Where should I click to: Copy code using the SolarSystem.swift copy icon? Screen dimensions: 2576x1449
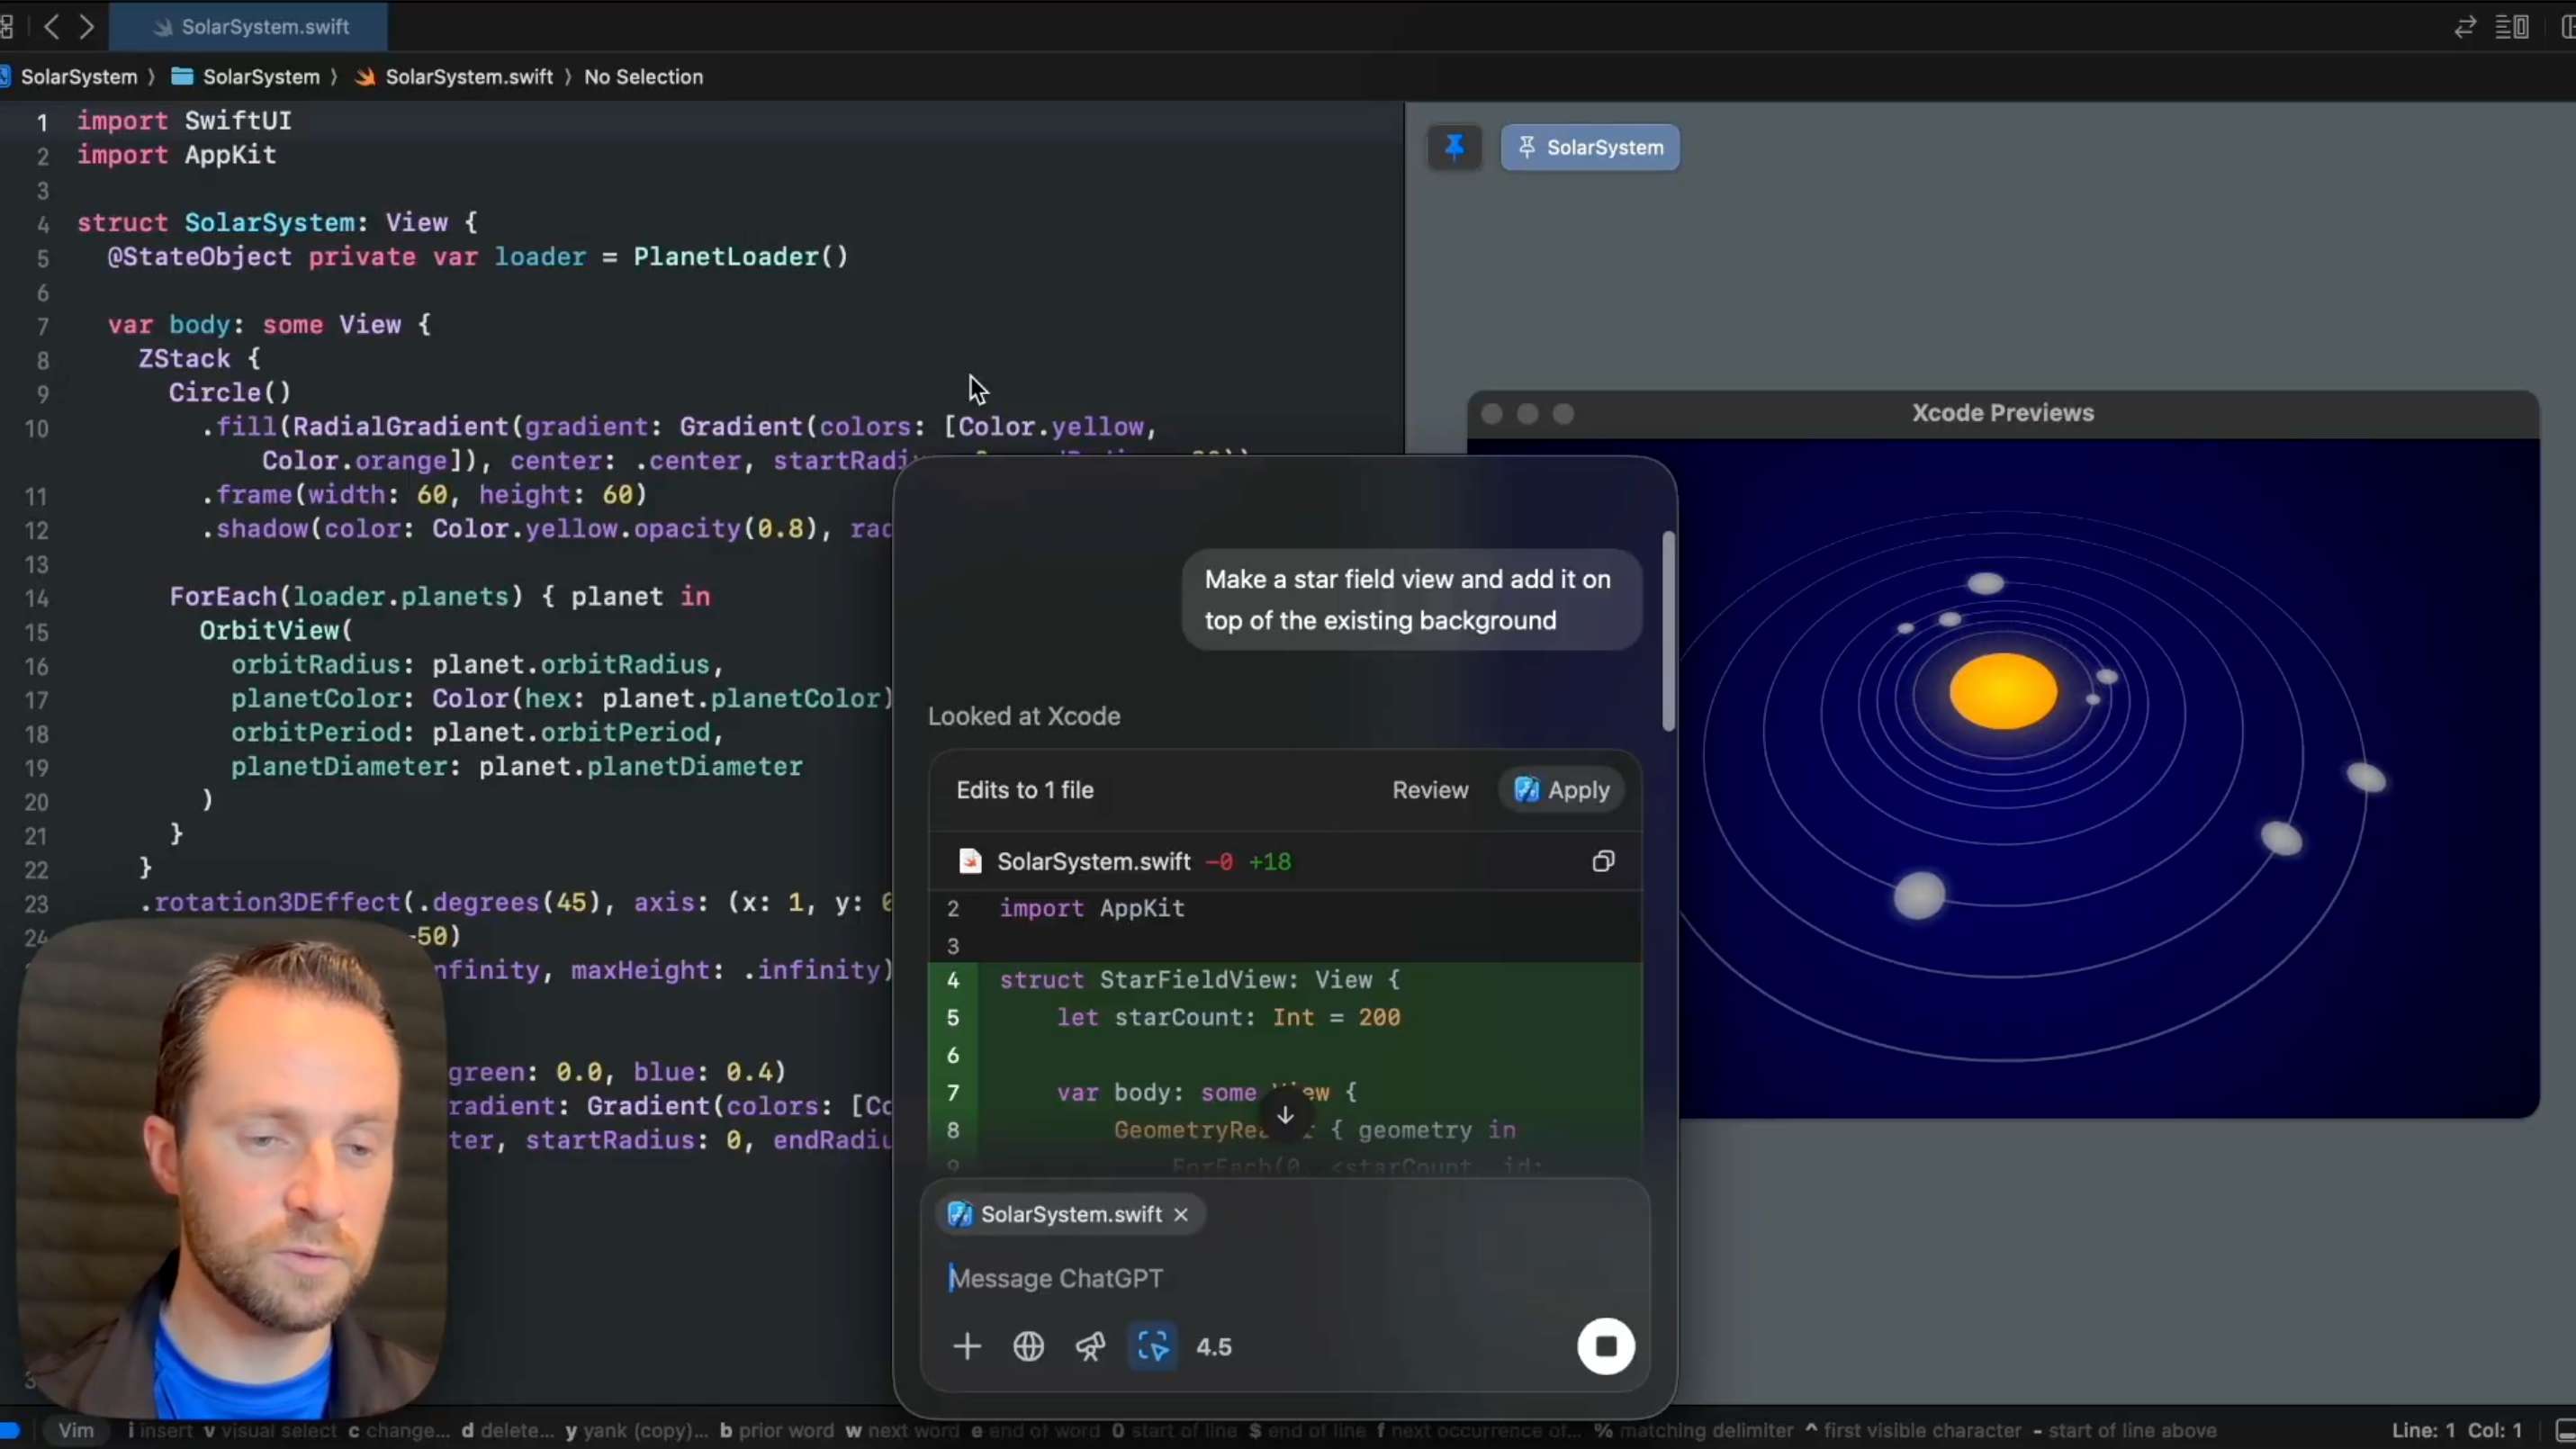click(1603, 861)
